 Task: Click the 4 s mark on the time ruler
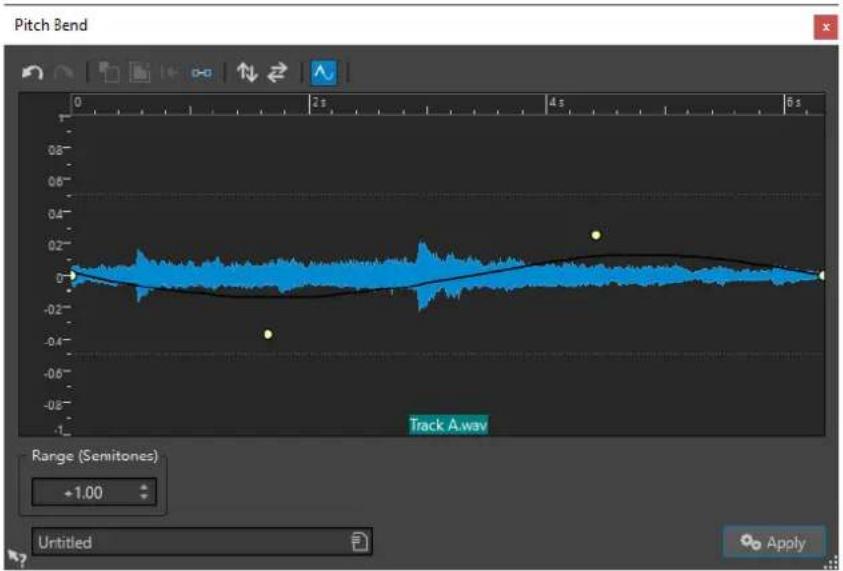click(x=557, y=102)
